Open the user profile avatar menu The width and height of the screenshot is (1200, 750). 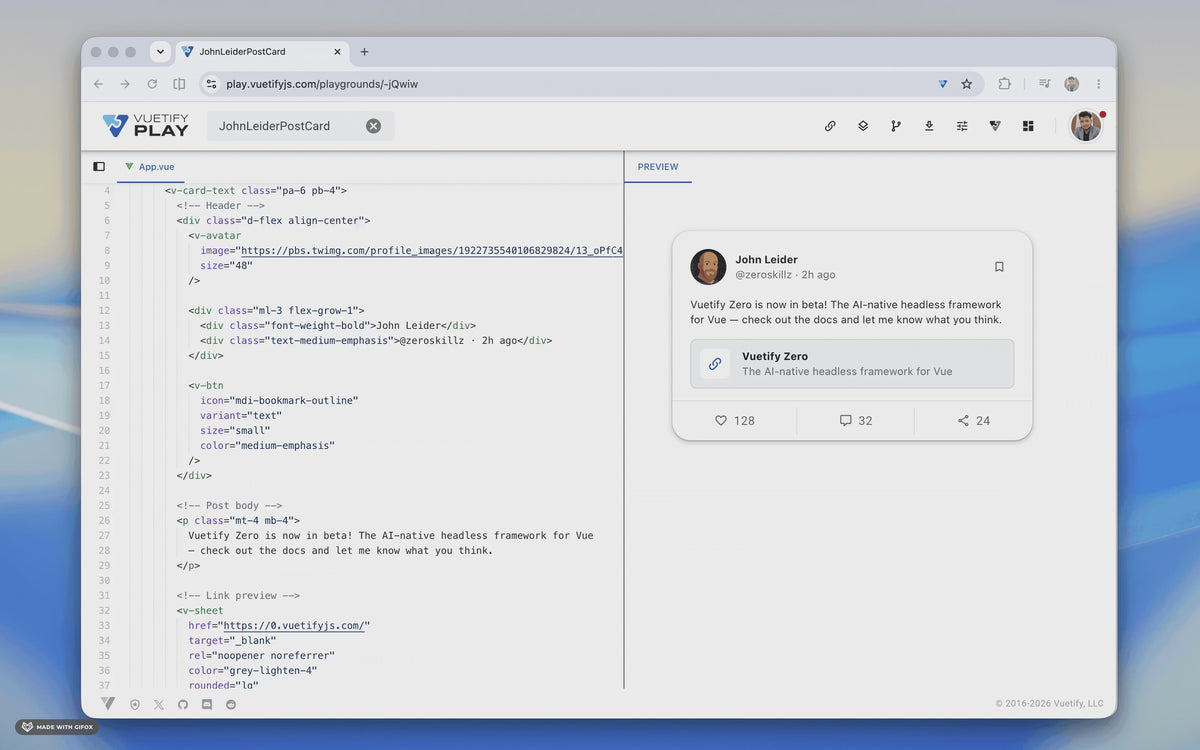[1086, 126]
